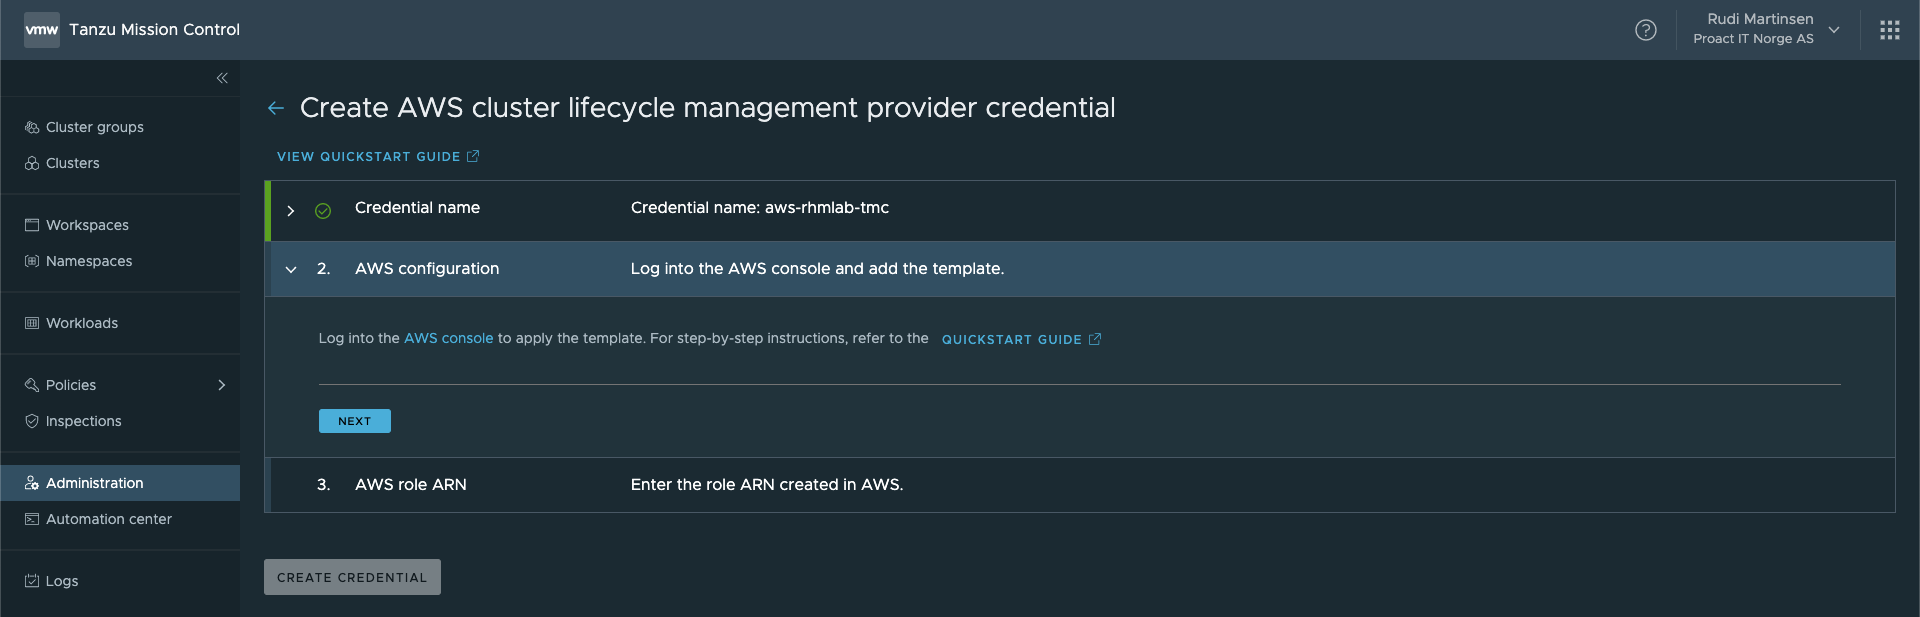This screenshot has height=617, width=1920.
Task: Open the help question mark icon
Action: tap(1646, 30)
